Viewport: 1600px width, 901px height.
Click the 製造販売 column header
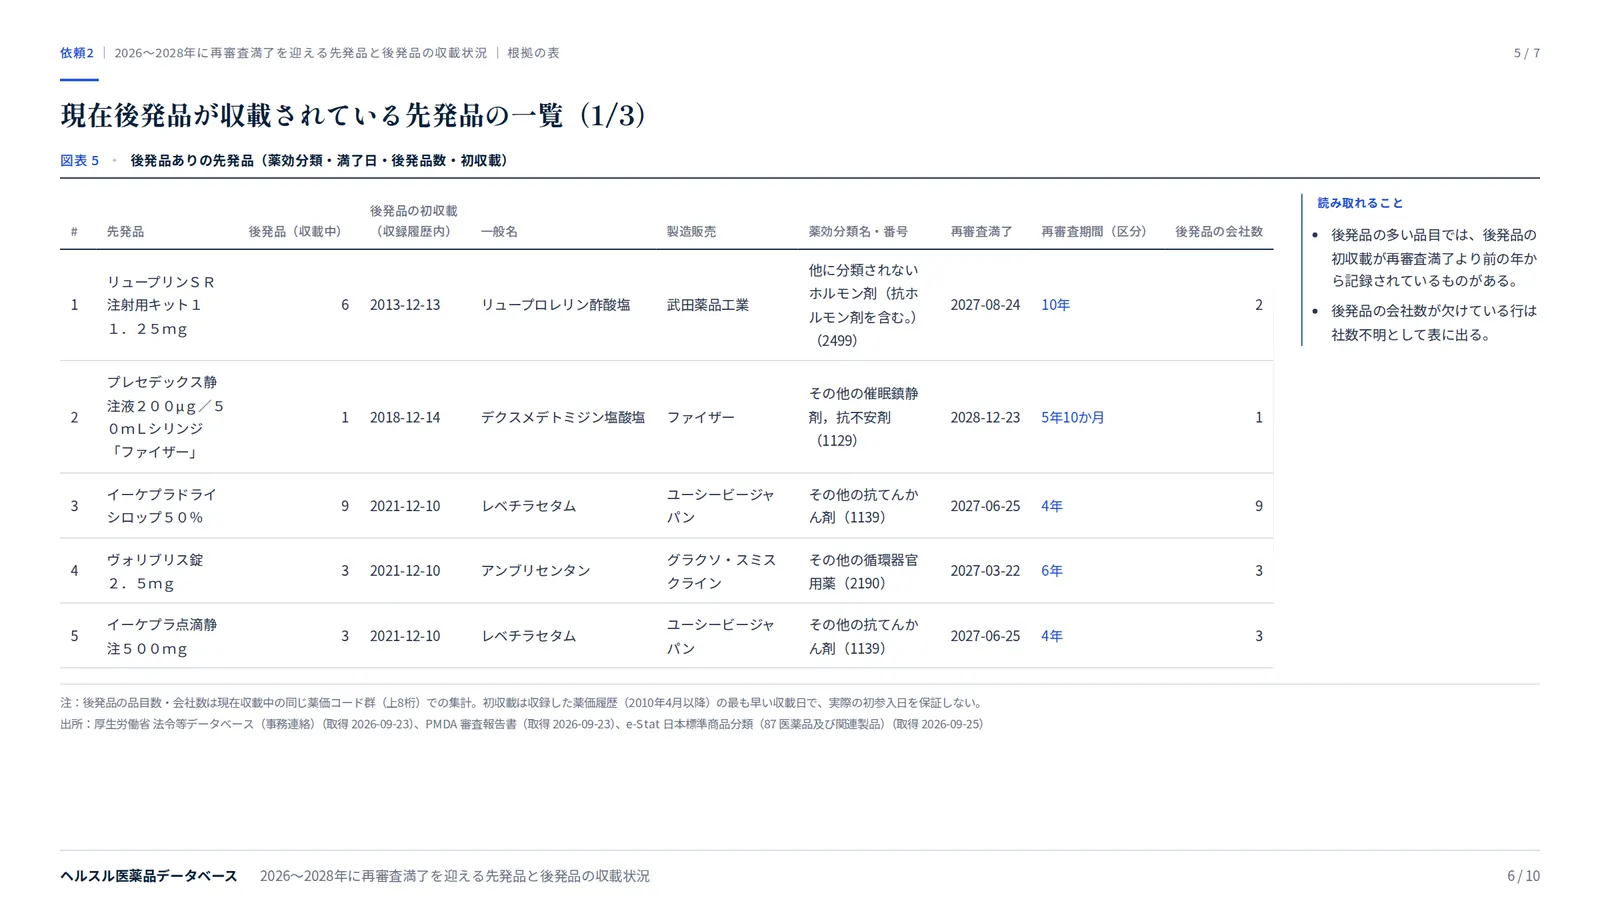pos(691,231)
